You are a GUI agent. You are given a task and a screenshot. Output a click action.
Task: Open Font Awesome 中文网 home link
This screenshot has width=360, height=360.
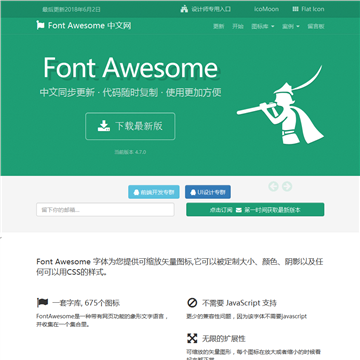84,25
